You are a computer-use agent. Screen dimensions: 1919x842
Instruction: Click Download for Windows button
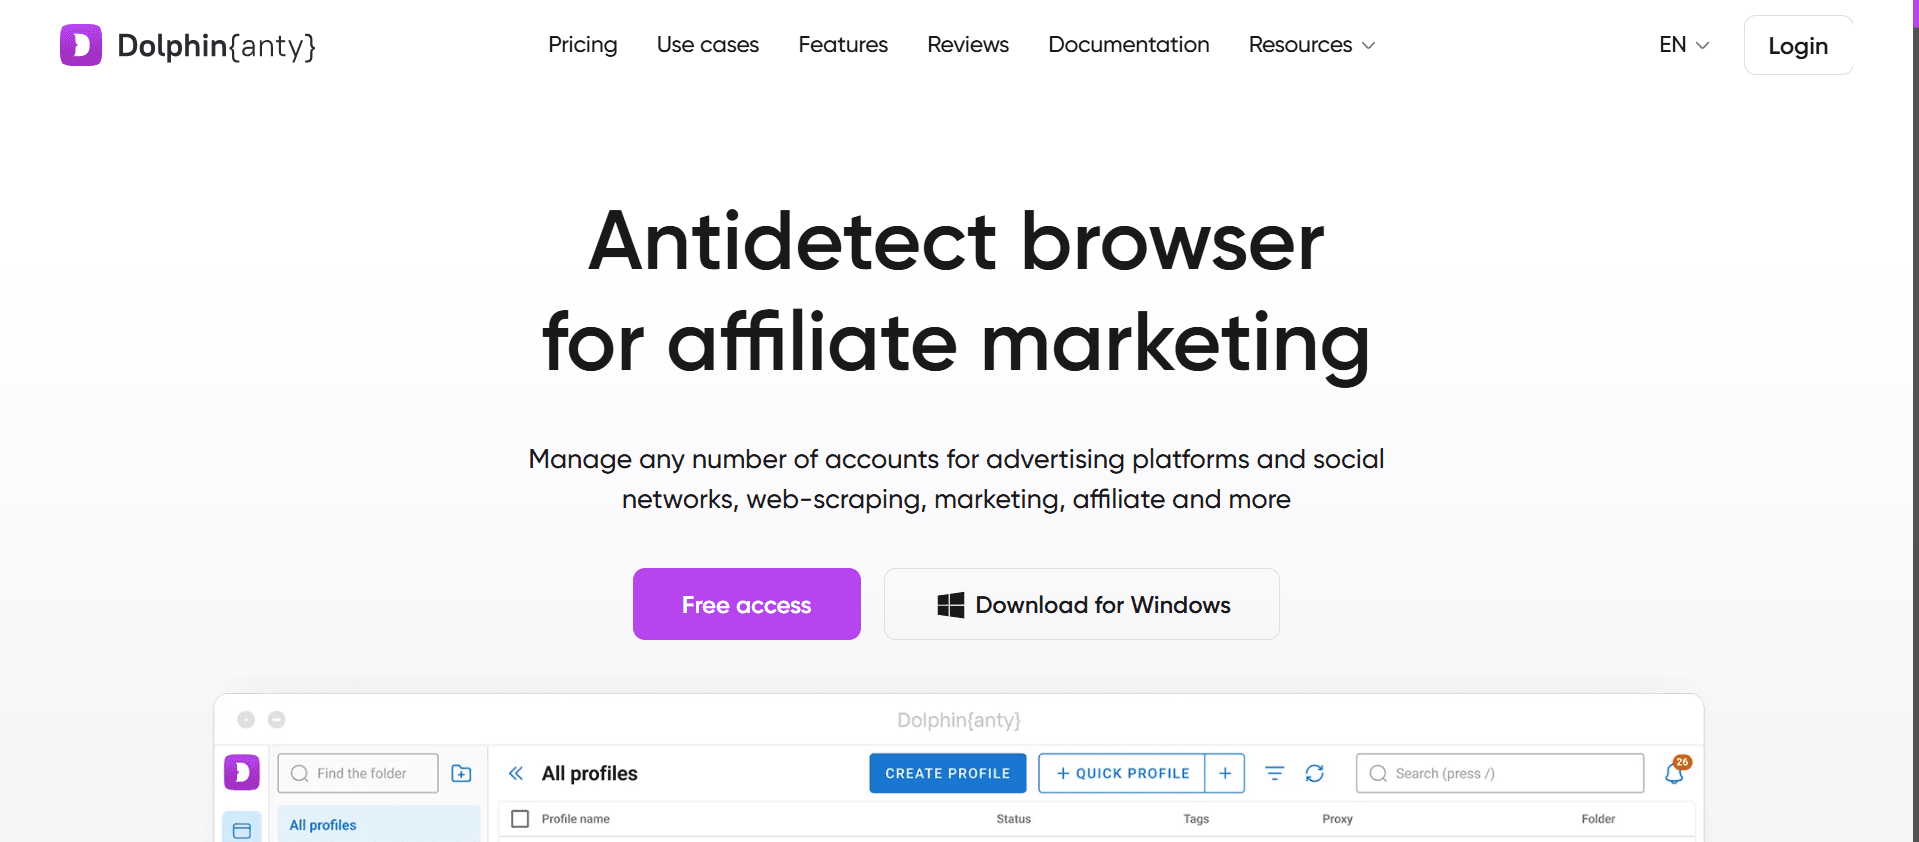1082,604
